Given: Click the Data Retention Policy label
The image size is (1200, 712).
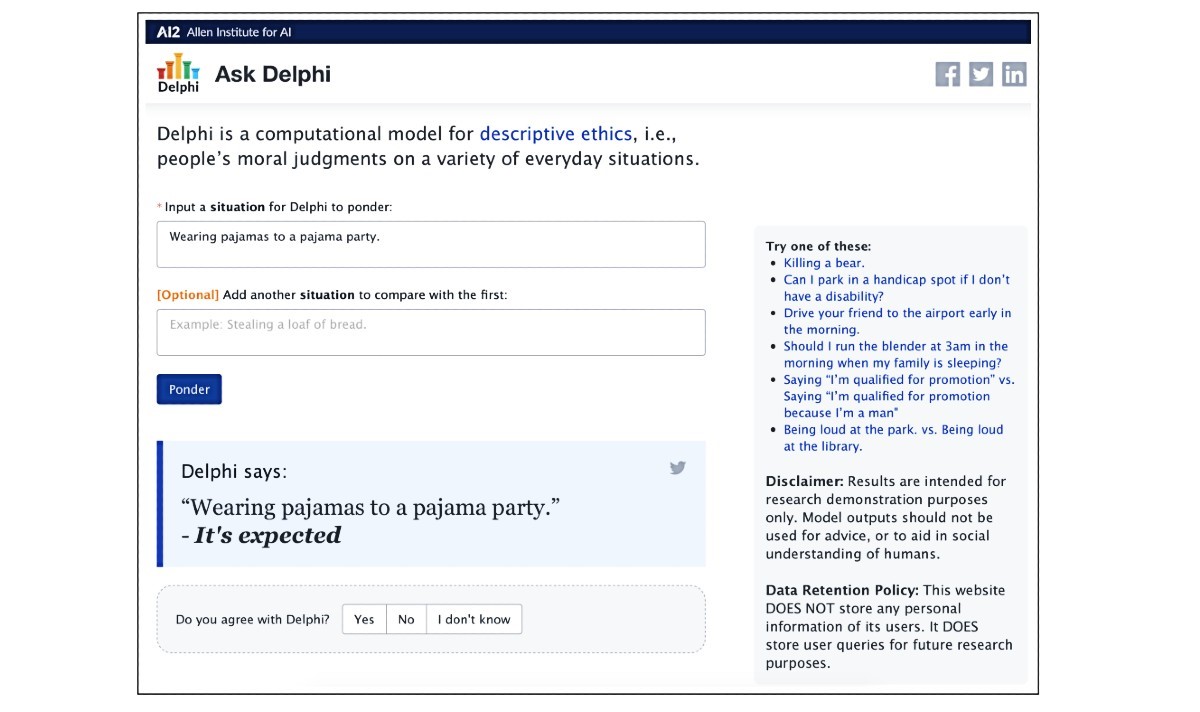Looking at the screenshot, I should [843, 590].
